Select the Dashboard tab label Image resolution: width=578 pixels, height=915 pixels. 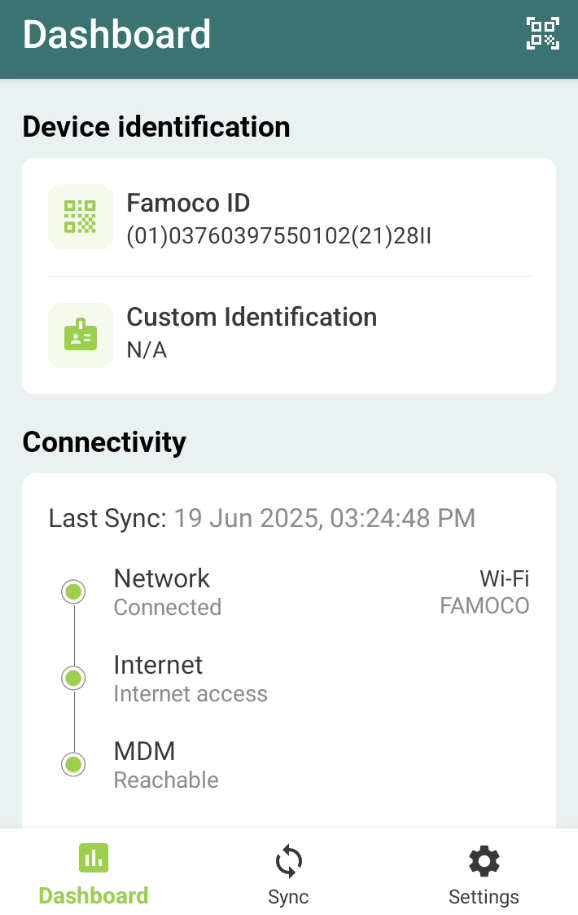pos(93,896)
